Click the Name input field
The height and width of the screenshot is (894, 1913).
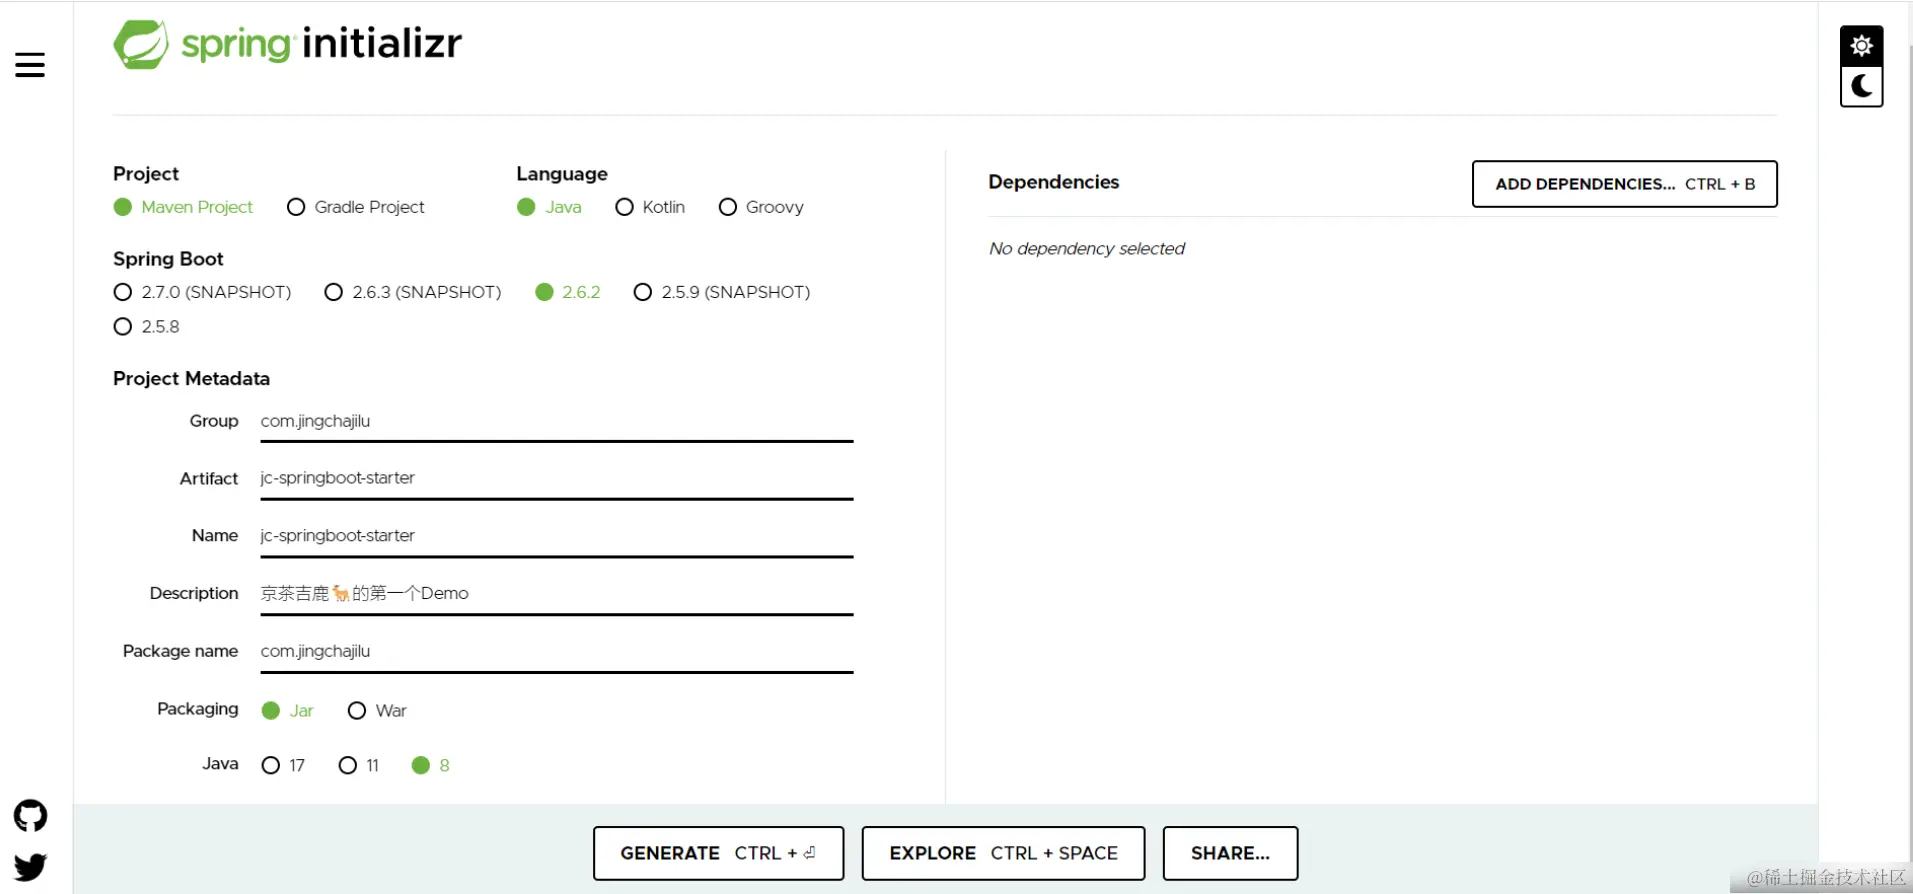click(x=556, y=537)
